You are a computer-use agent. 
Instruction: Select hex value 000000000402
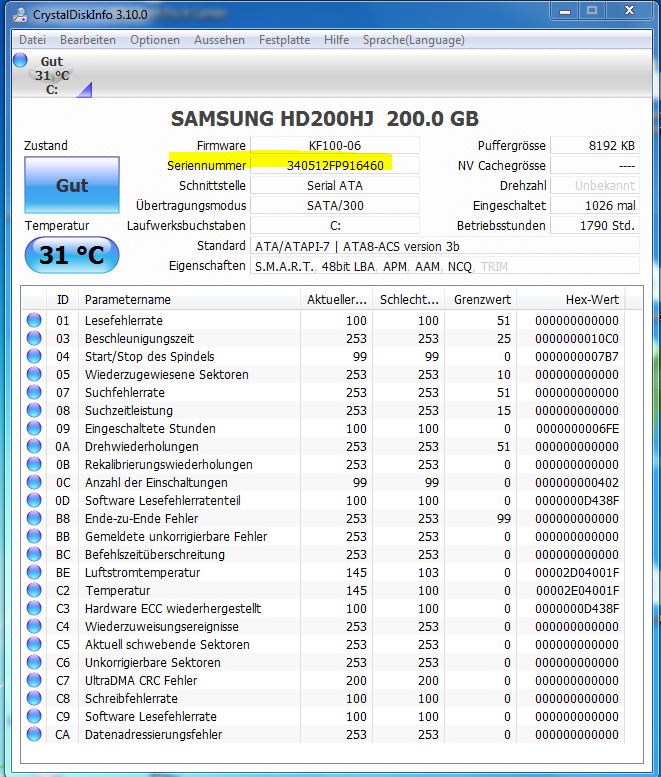click(x=577, y=482)
